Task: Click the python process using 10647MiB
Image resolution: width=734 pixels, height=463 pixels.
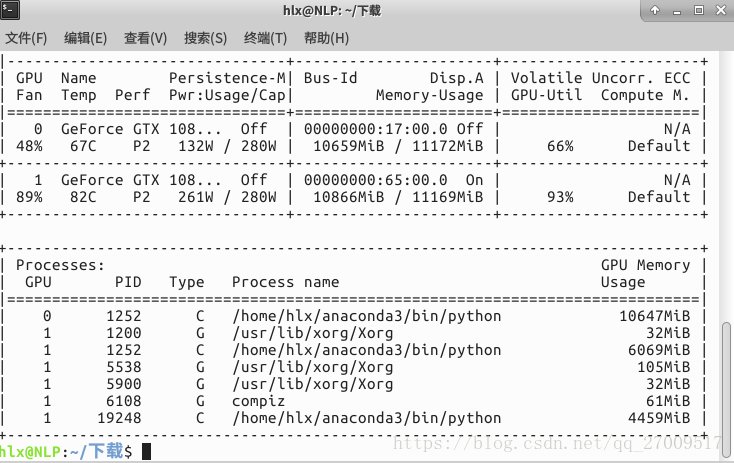Action: point(367,316)
